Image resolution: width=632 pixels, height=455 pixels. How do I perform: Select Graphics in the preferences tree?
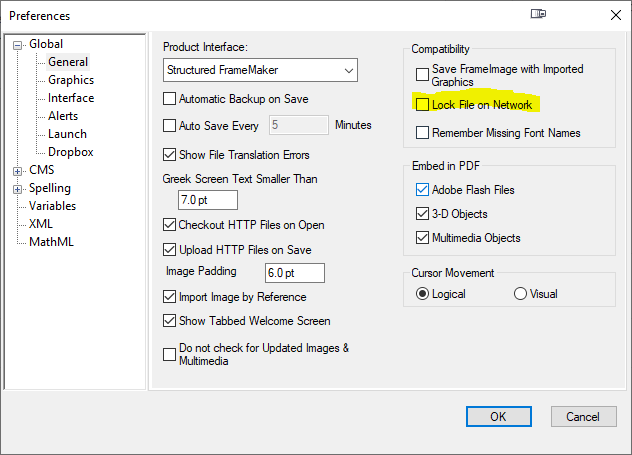[71, 80]
